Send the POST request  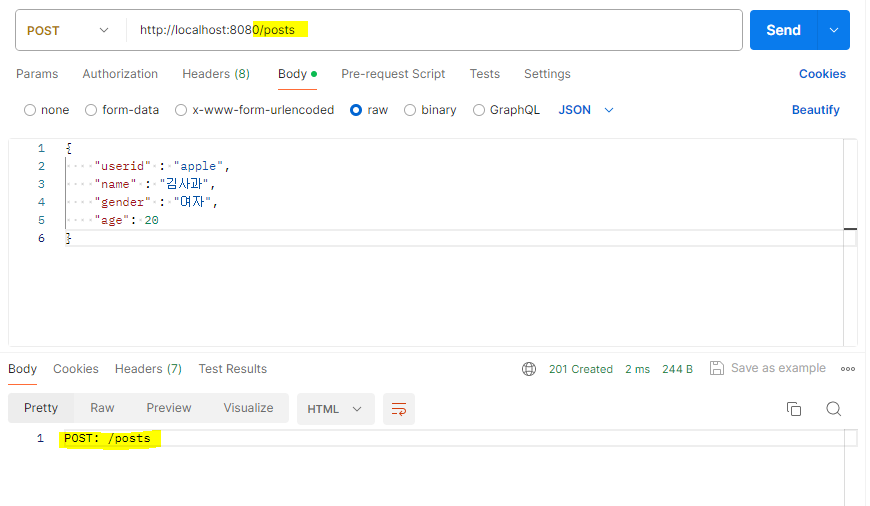[783, 30]
